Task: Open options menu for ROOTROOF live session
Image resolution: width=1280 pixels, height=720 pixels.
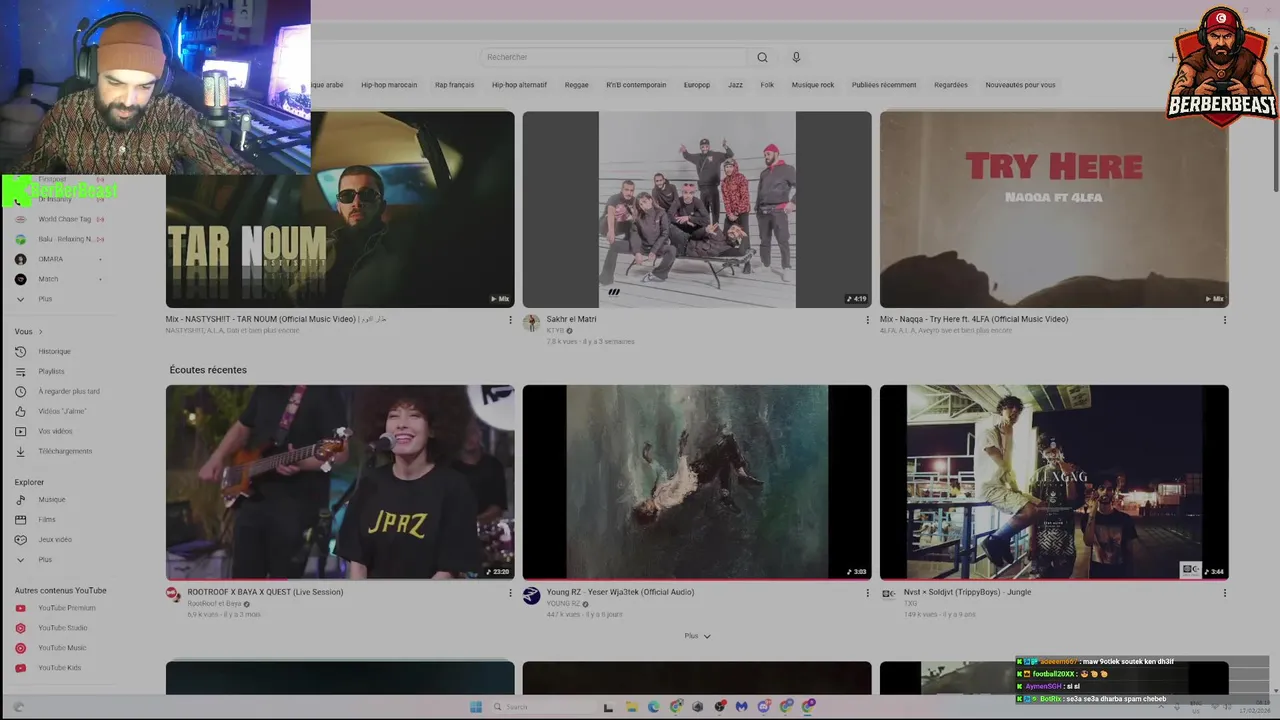Action: (x=510, y=593)
